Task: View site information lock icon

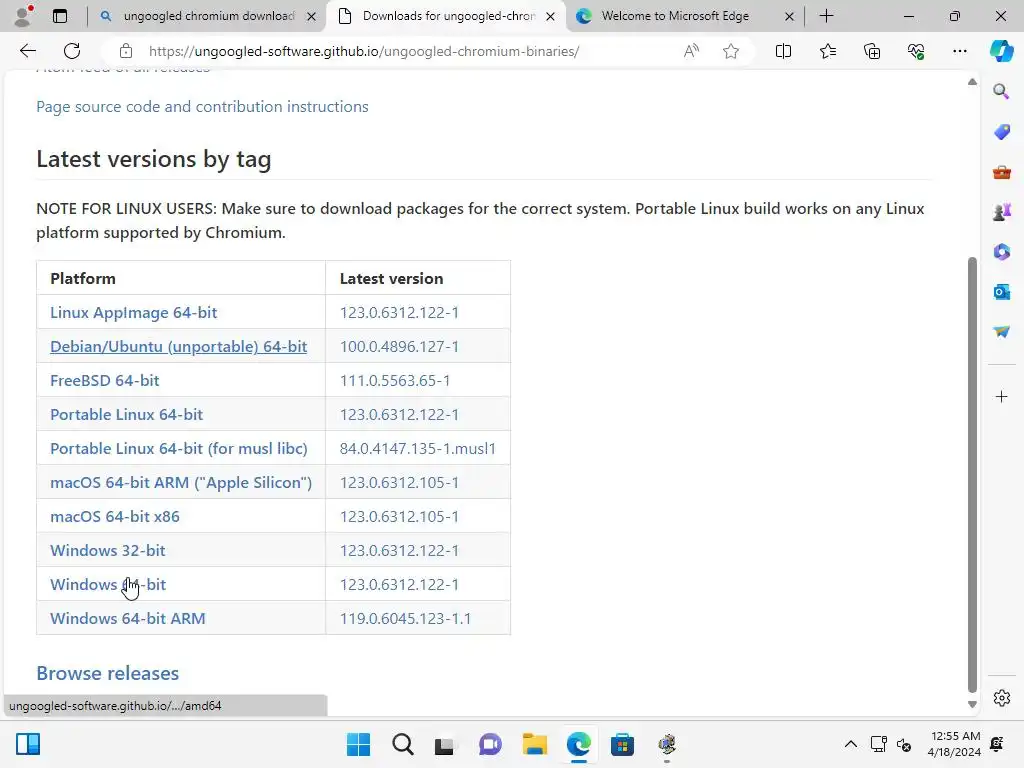Action: [x=126, y=51]
